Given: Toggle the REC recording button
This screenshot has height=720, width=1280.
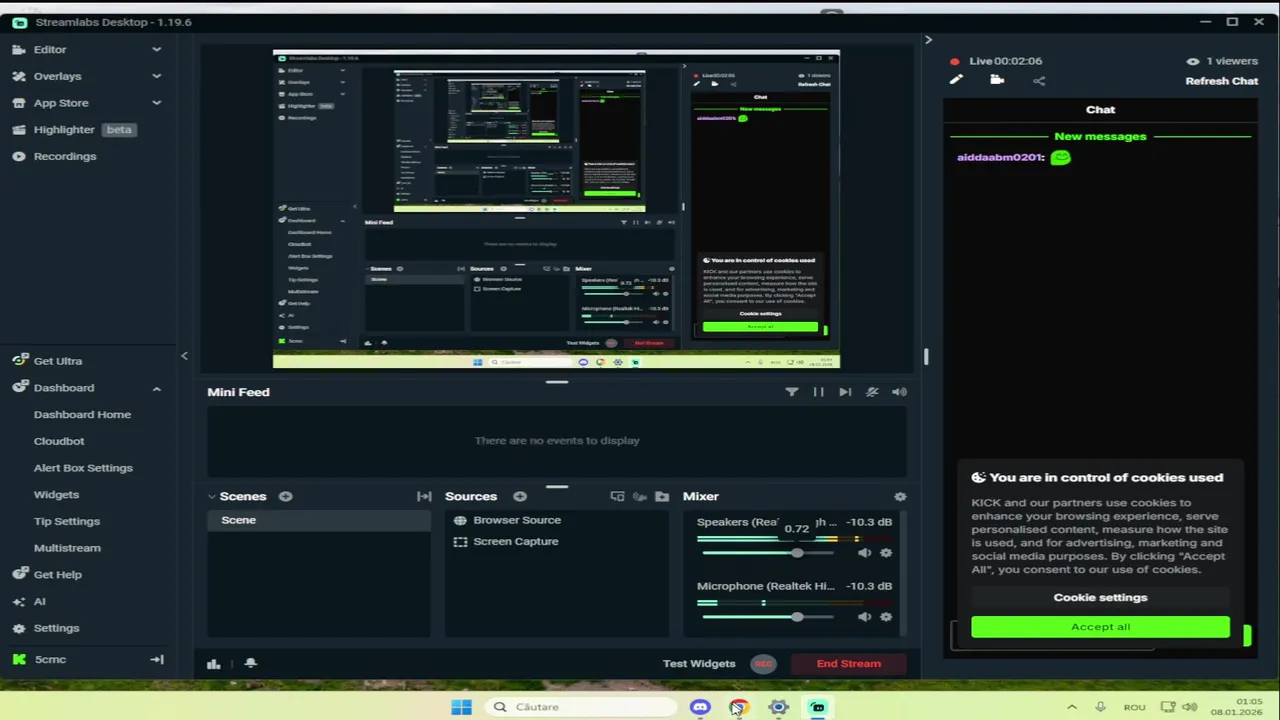Looking at the screenshot, I should [x=763, y=663].
